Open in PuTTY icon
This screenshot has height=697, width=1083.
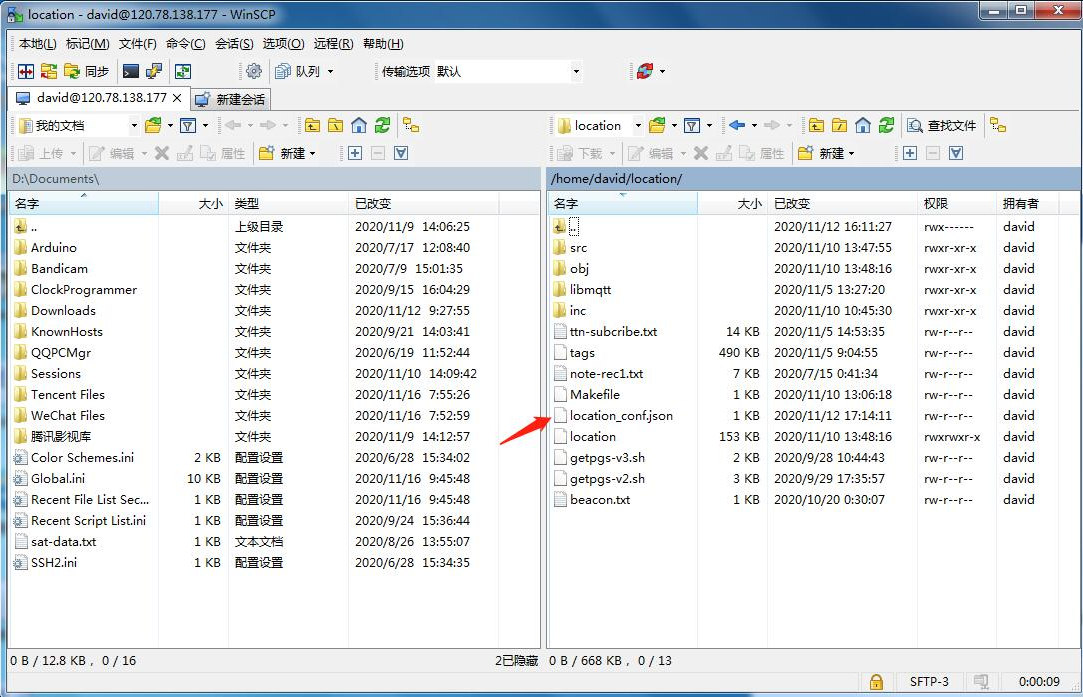click(x=154, y=71)
